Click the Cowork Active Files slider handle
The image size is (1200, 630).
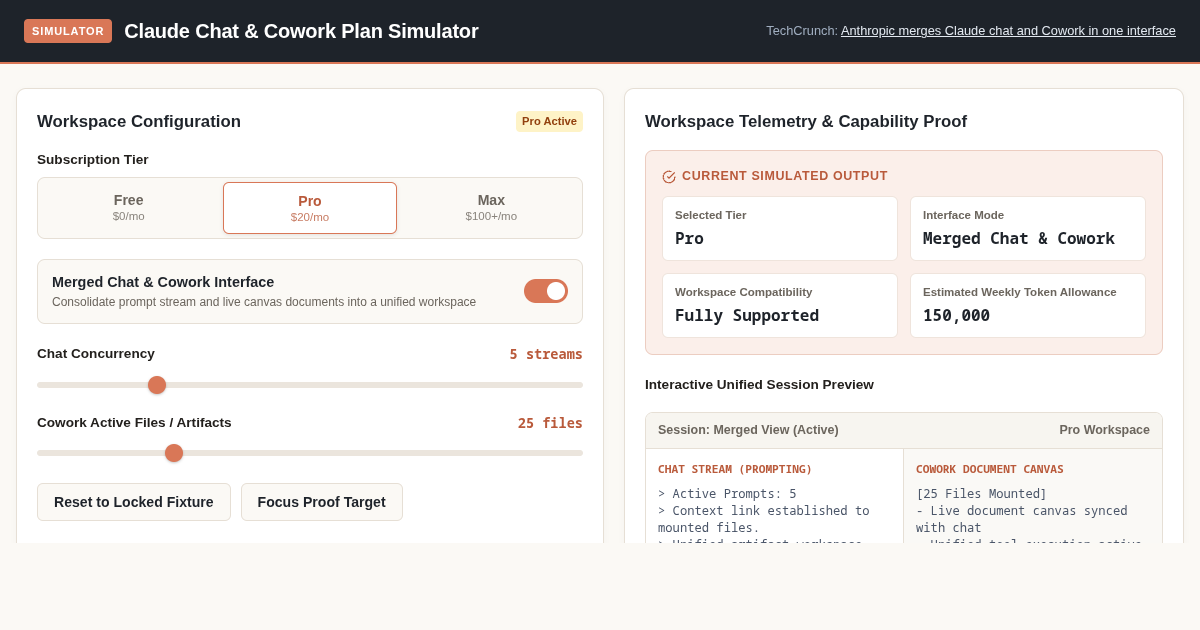coord(174,453)
